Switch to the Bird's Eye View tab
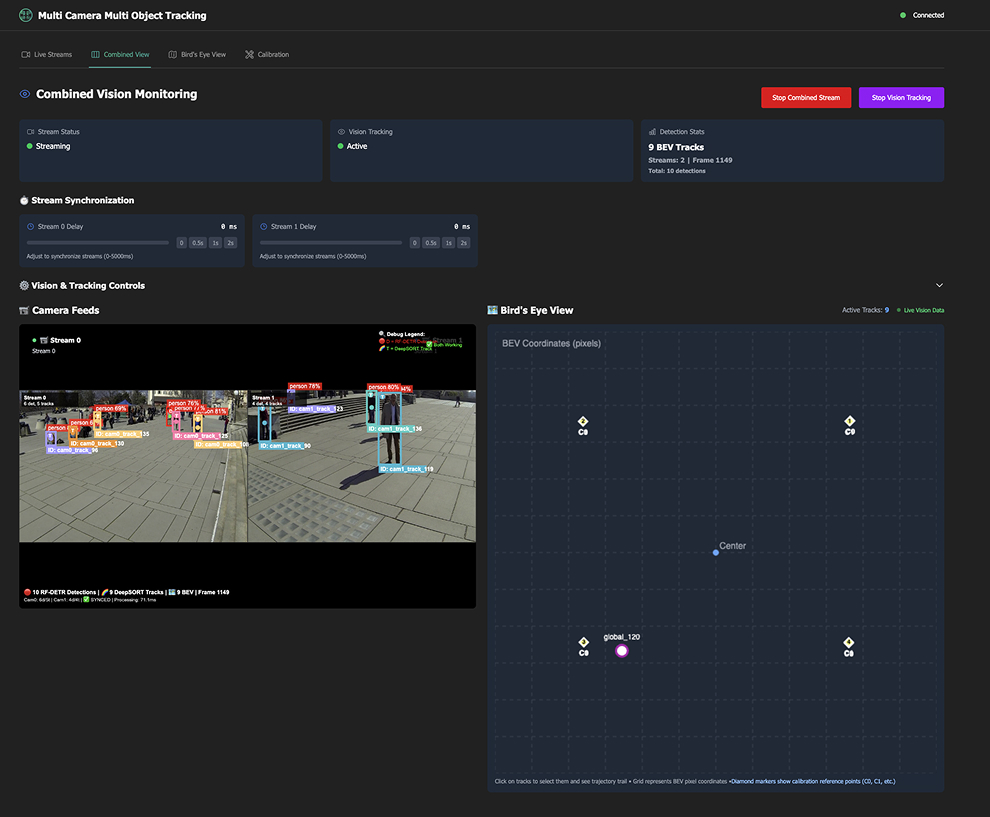990x817 pixels. pyautogui.click(x=197, y=54)
